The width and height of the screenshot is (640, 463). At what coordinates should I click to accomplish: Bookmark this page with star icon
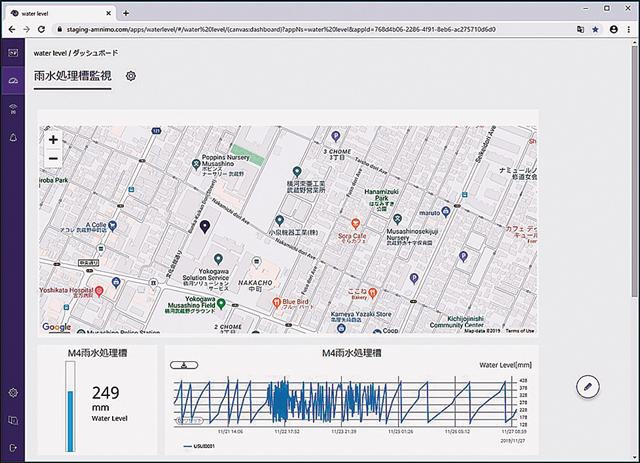(x=596, y=29)
